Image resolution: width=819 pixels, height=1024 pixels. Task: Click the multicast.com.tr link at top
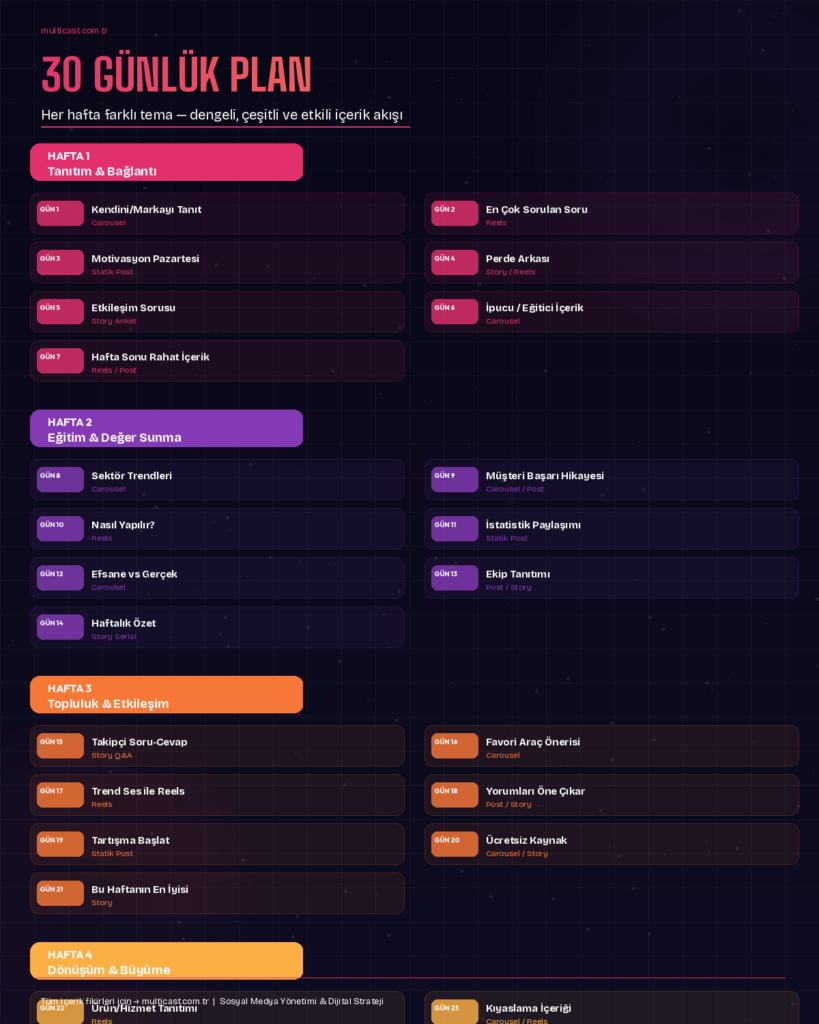(x=74, y=30)
